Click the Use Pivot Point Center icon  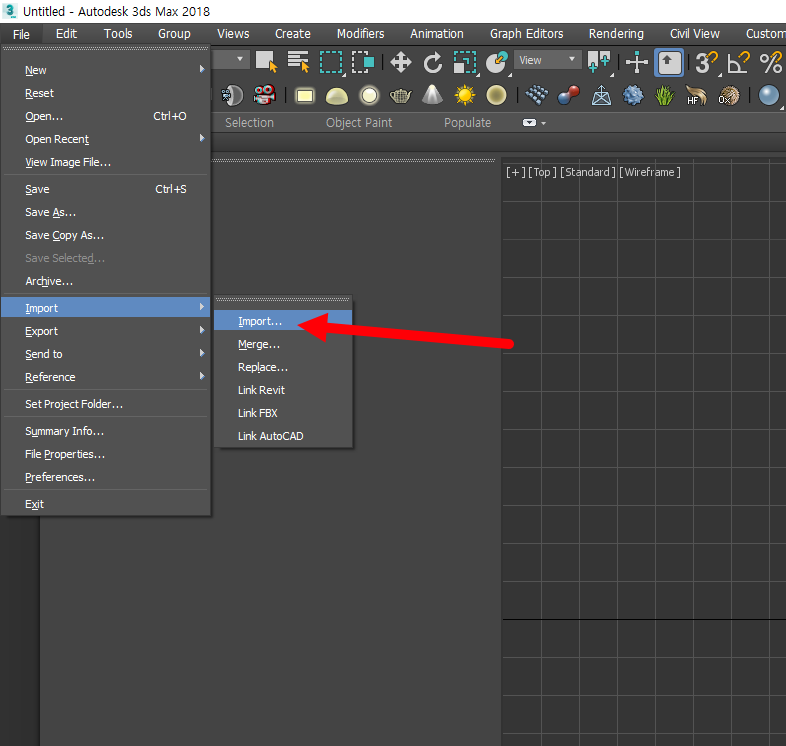600,63
